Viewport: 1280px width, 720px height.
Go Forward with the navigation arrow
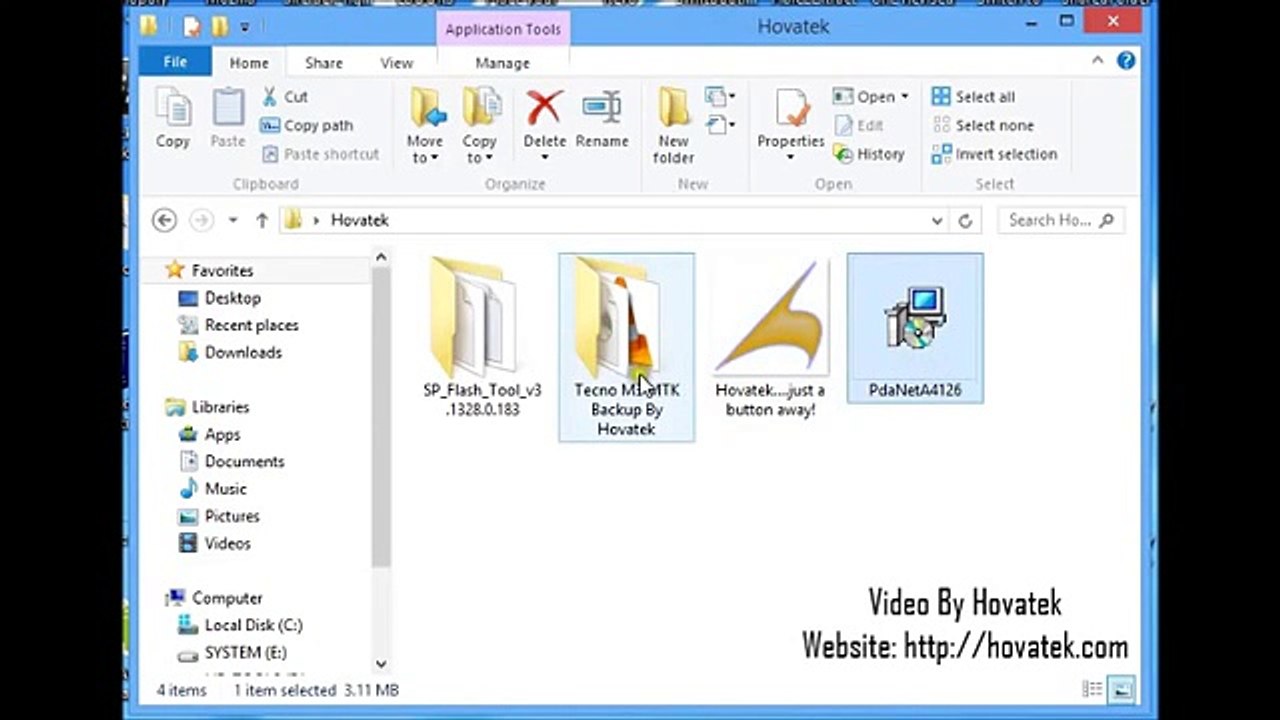pyautogui.click(x=201, y=220)
